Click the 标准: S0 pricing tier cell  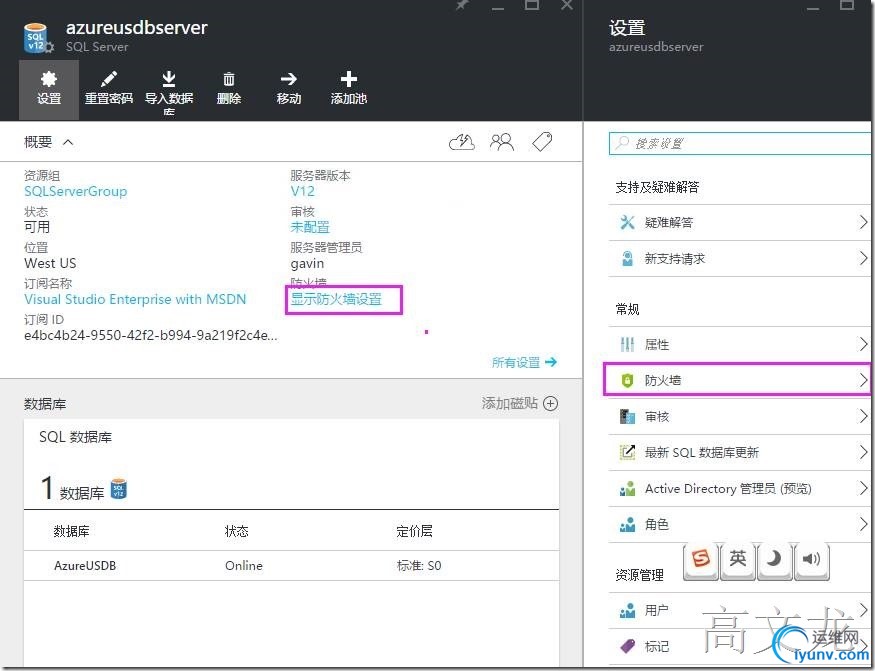coord(419,565)
